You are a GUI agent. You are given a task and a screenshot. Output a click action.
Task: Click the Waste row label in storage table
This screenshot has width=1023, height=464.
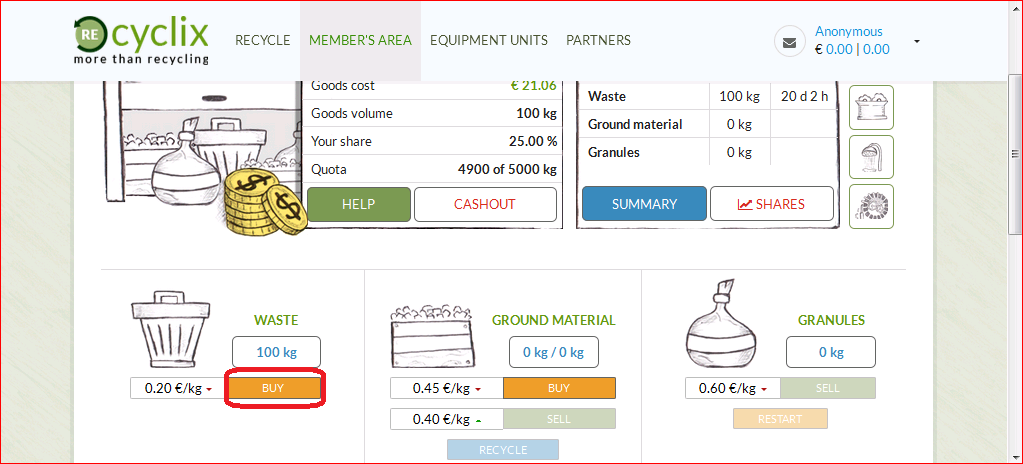607,97
